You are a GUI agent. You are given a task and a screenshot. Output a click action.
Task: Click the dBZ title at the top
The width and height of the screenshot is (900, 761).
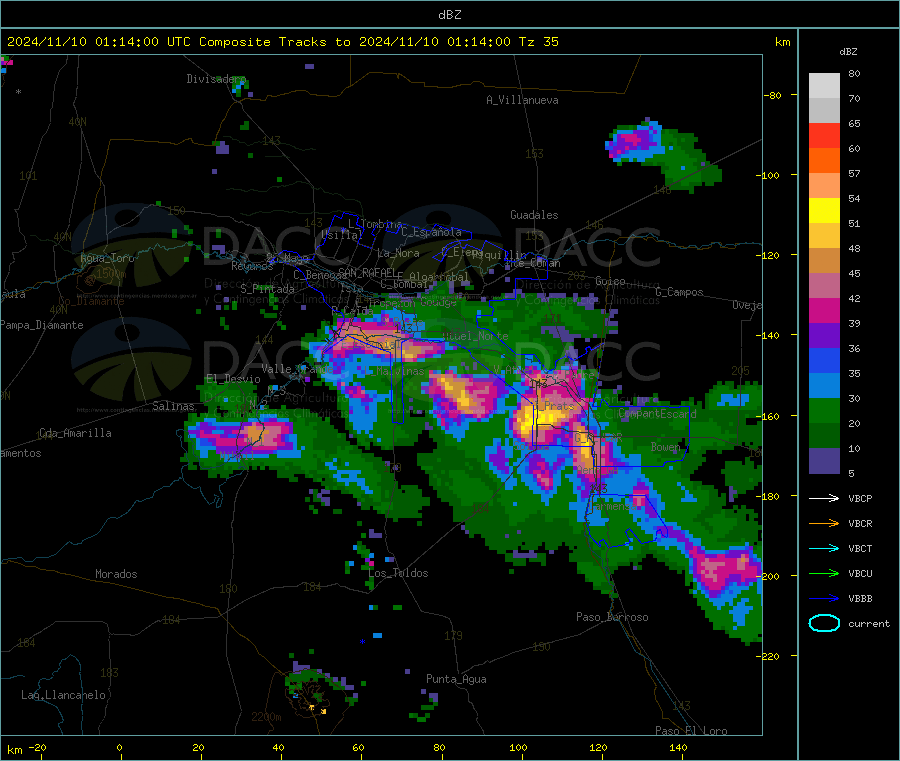449,15
